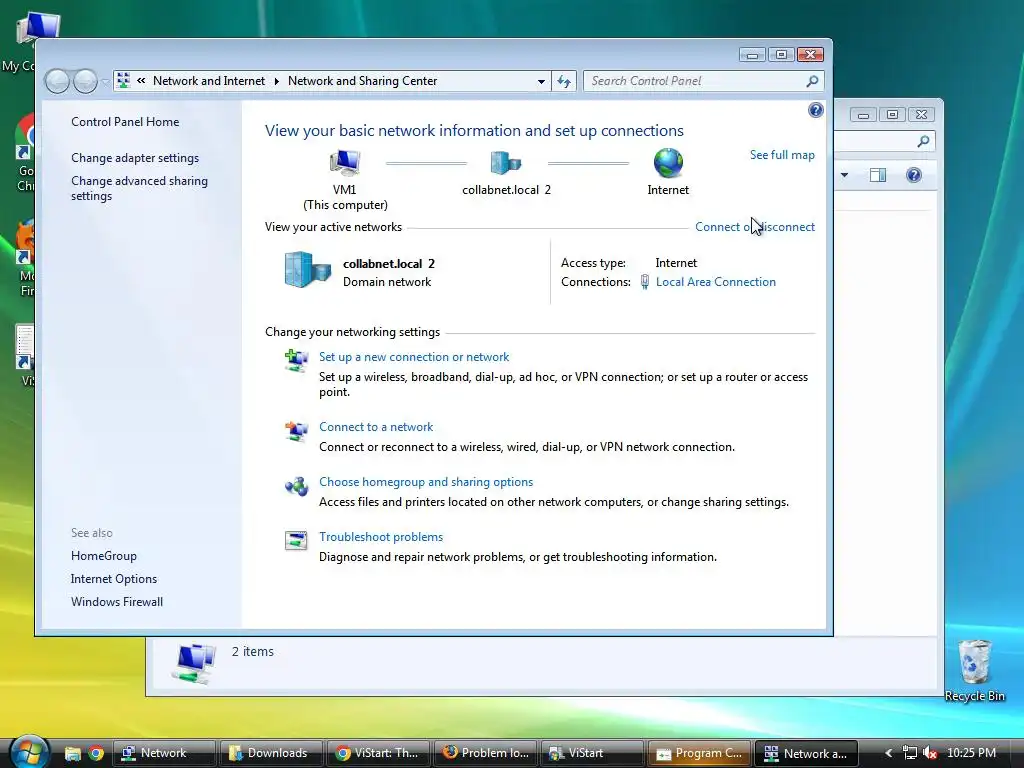This screenshot has width=1024, height=768.
Task: Click the homegroup sharing icon
Action: click(x=296, y=486)
